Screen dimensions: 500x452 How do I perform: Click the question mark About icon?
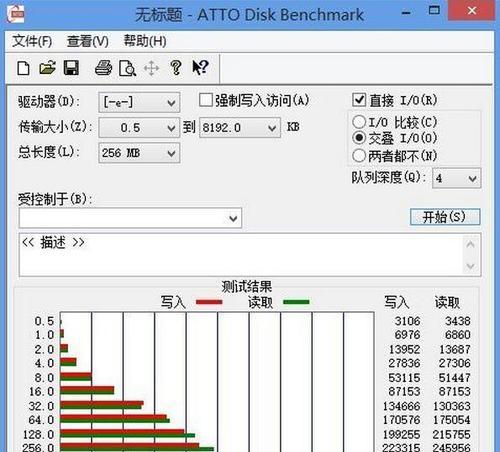176,68
